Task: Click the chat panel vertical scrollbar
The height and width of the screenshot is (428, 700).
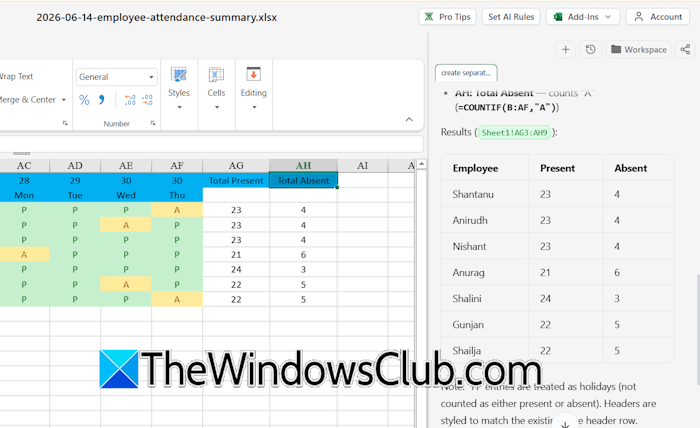Action: point(697,329)
